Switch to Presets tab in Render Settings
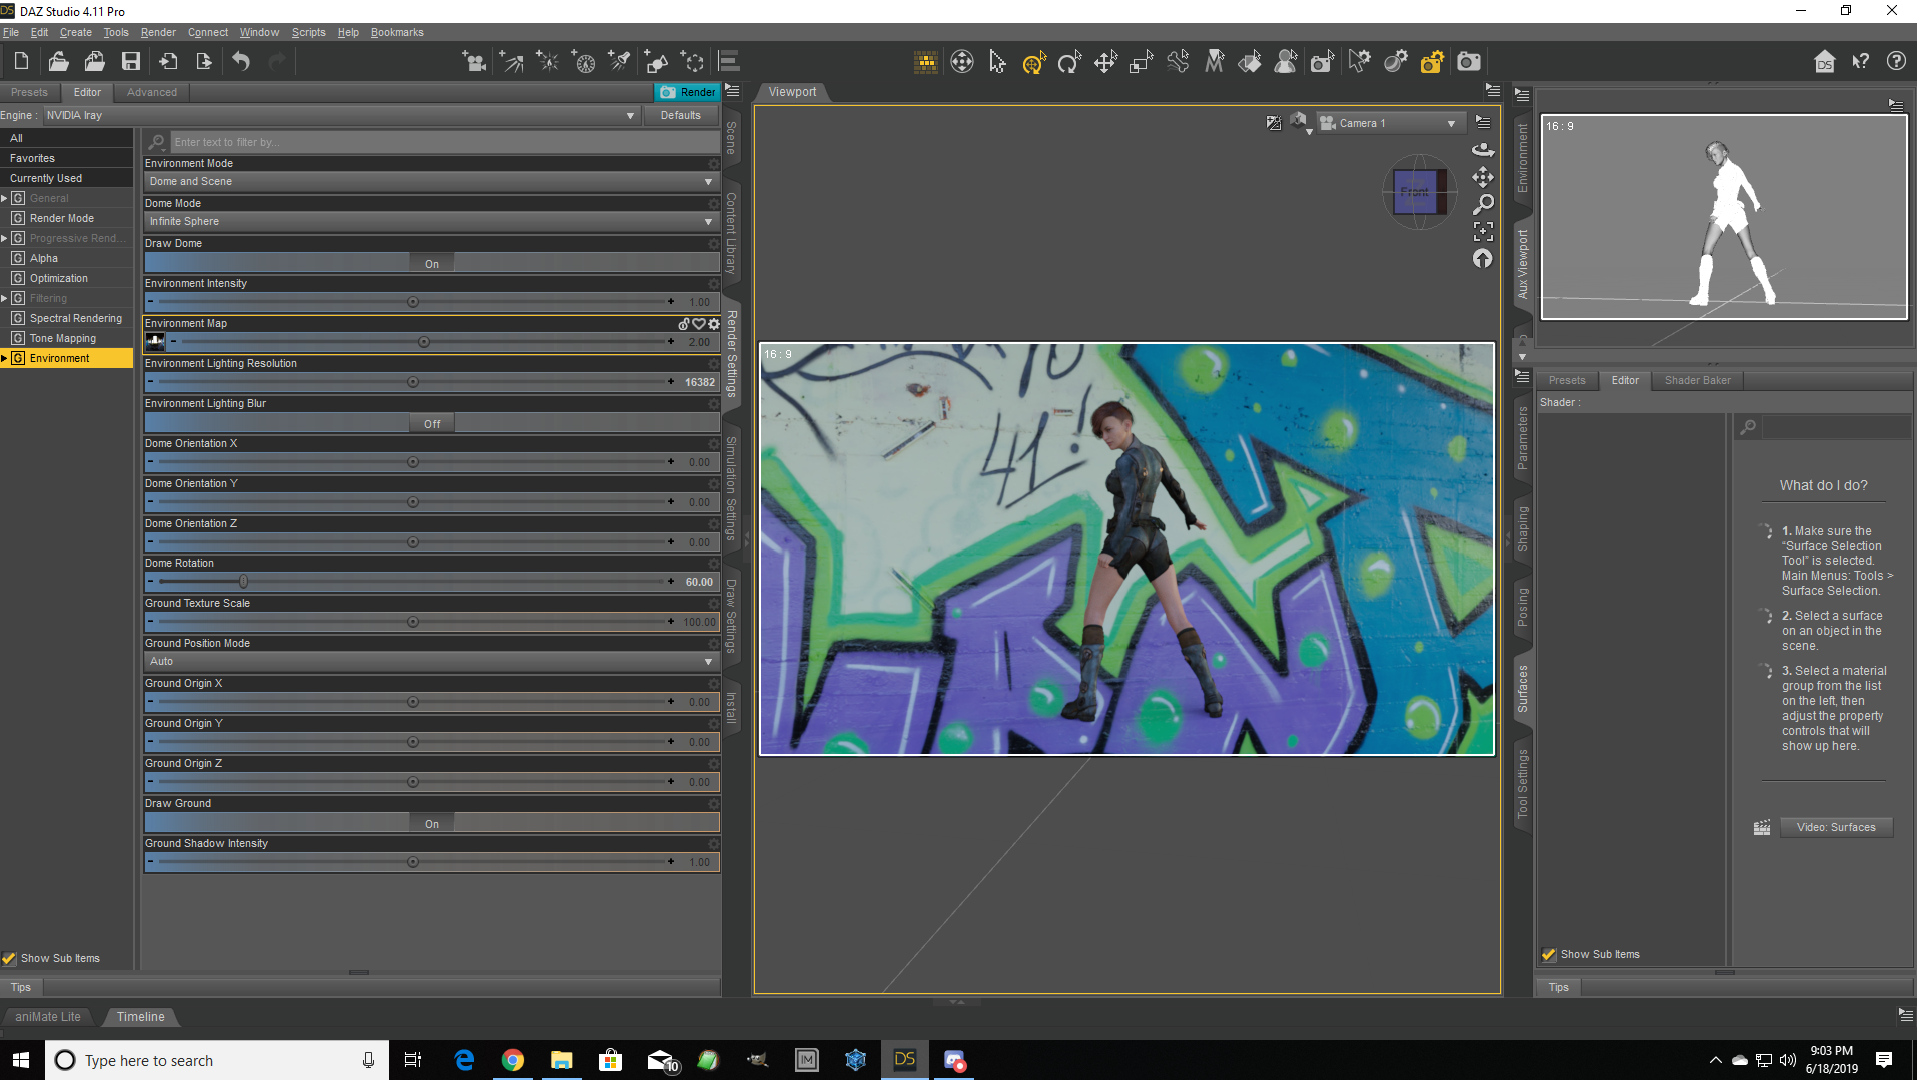Viewport: 1917px width, 1080px height. pos(29,92)
